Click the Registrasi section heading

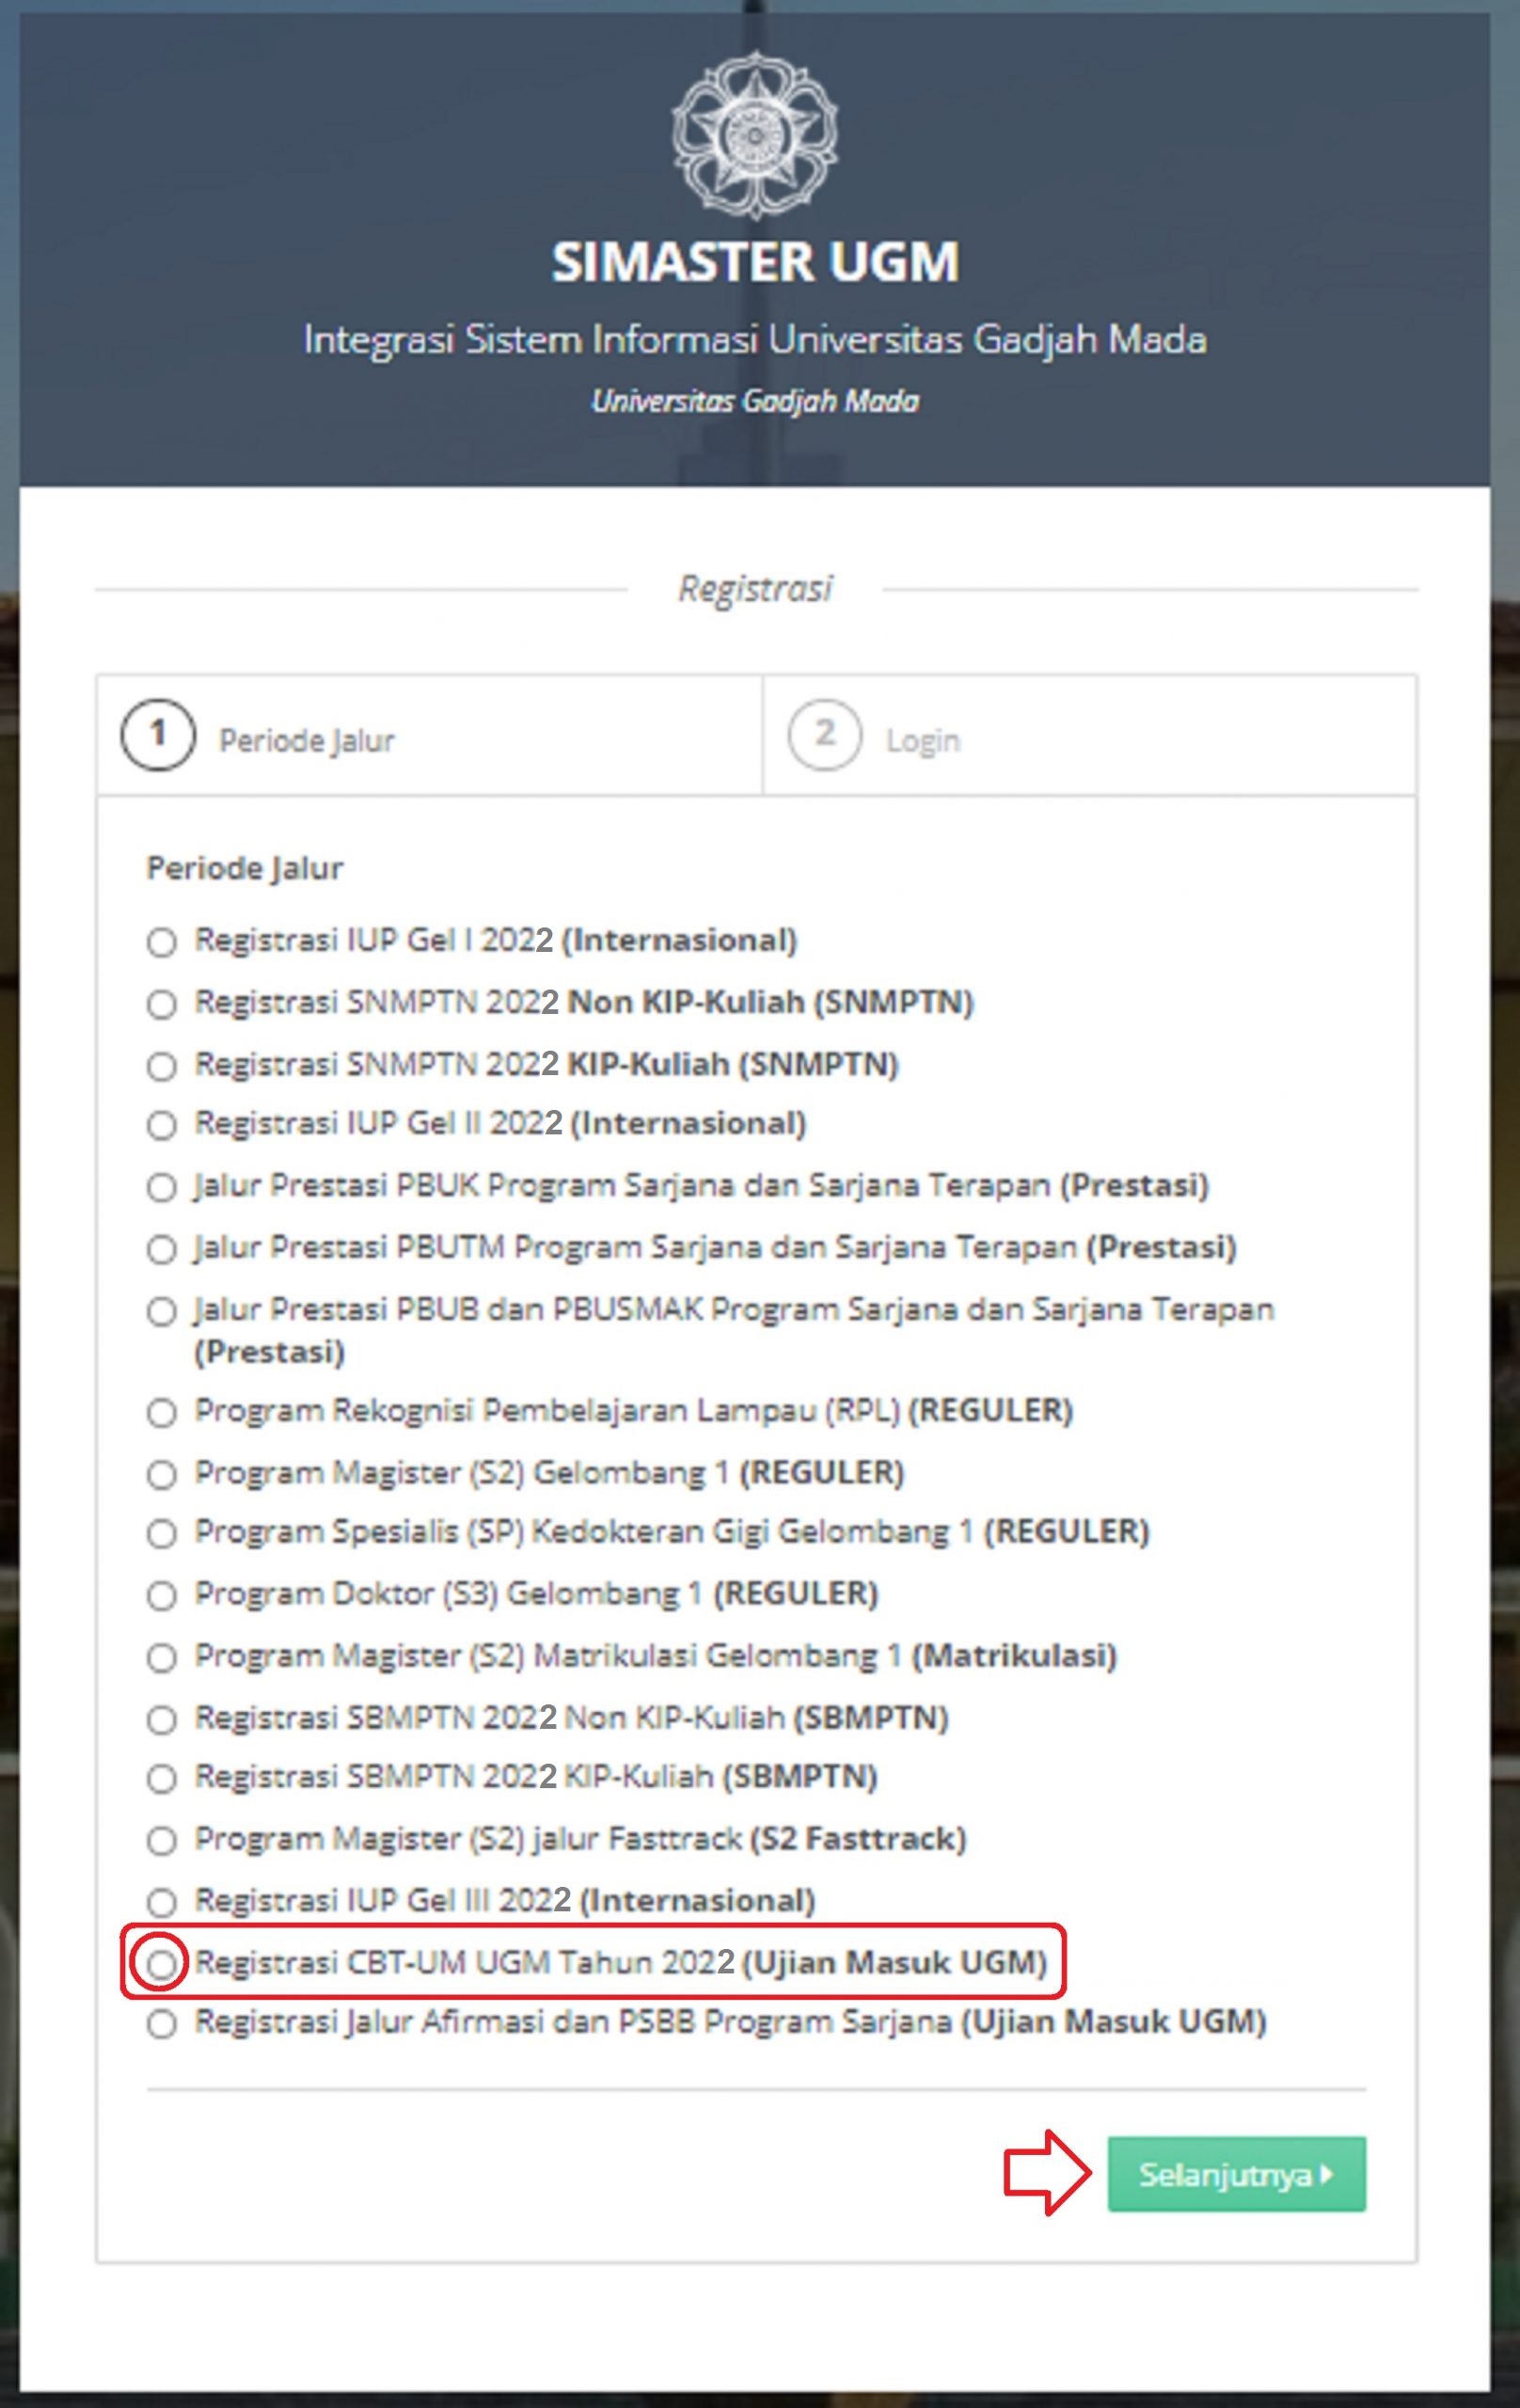pyautogui.click(x=755, y=589)
